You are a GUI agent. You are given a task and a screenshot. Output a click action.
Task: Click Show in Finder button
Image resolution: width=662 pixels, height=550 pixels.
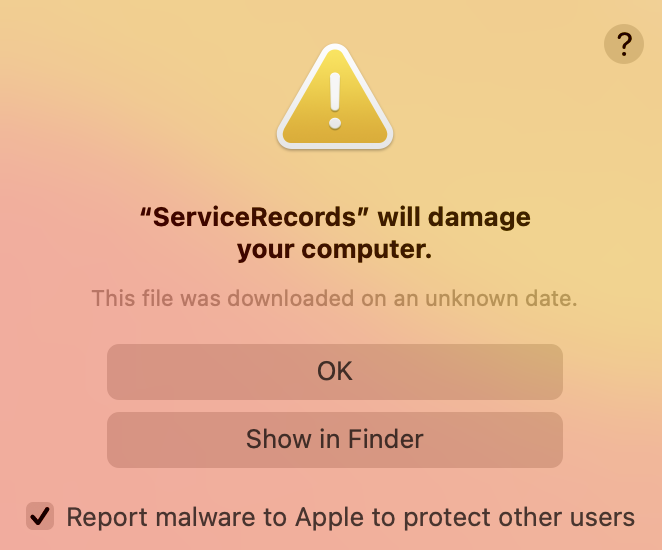click(335, 439)
